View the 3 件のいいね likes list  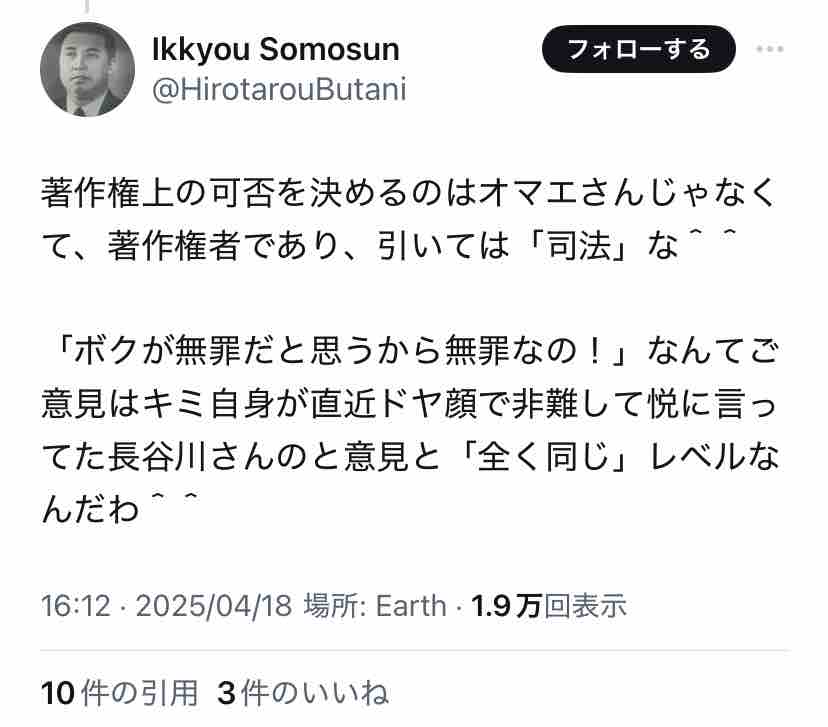[x=303, y=693]
